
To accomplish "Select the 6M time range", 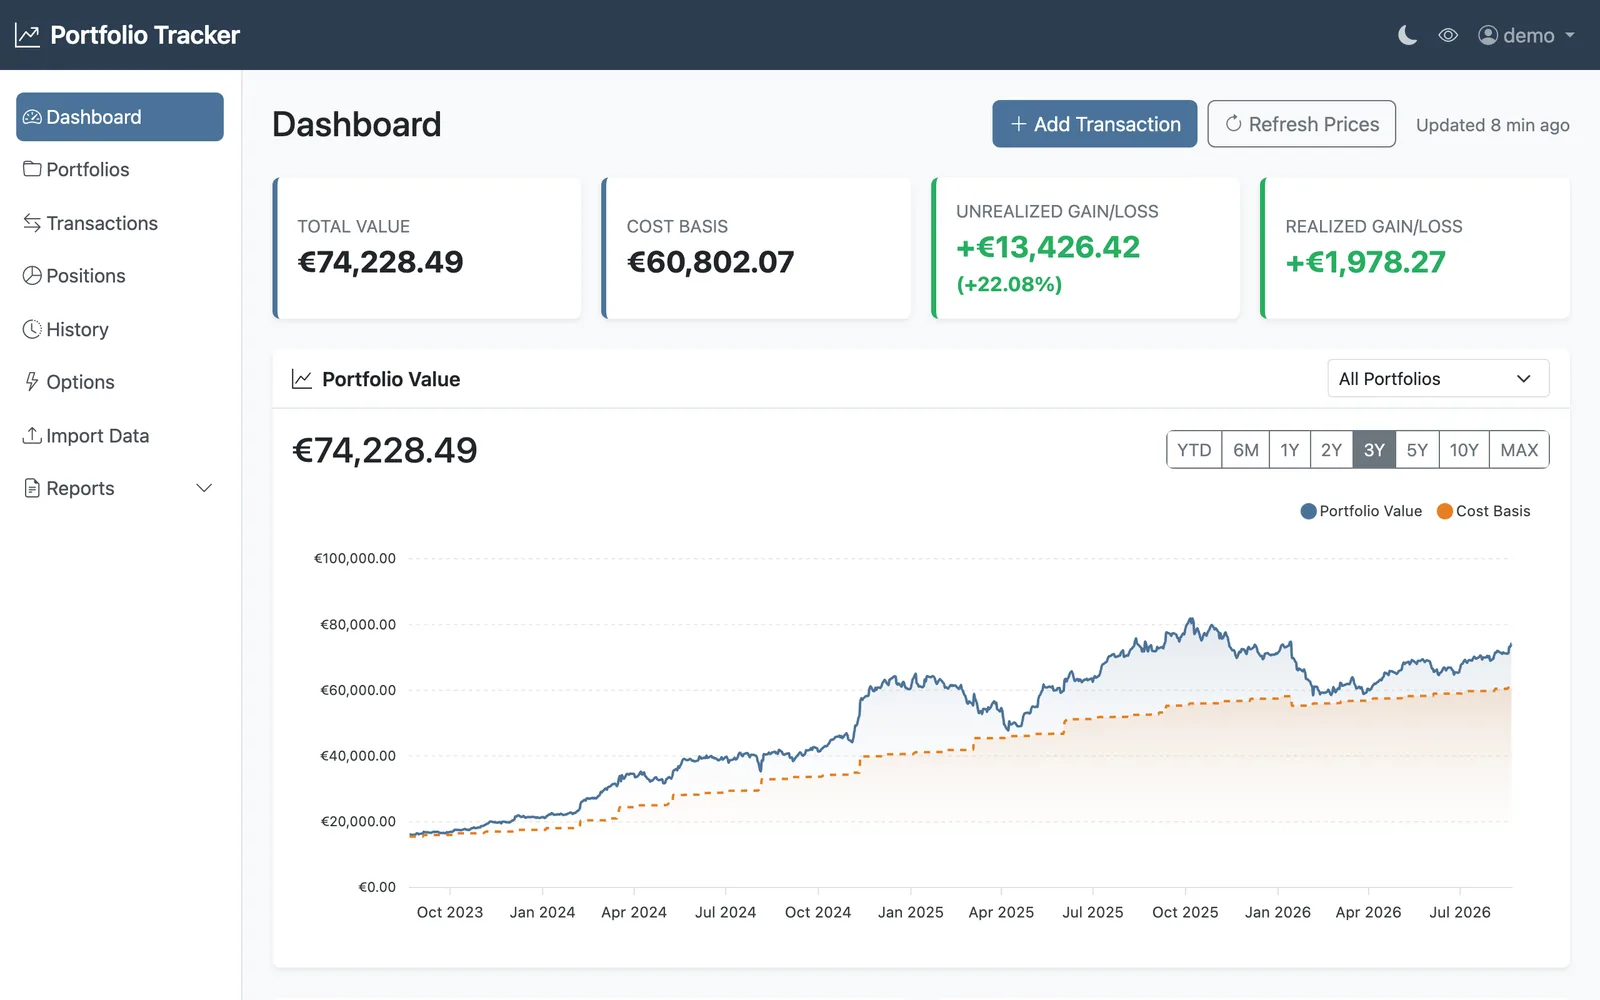I will (x=1246, y=450).
